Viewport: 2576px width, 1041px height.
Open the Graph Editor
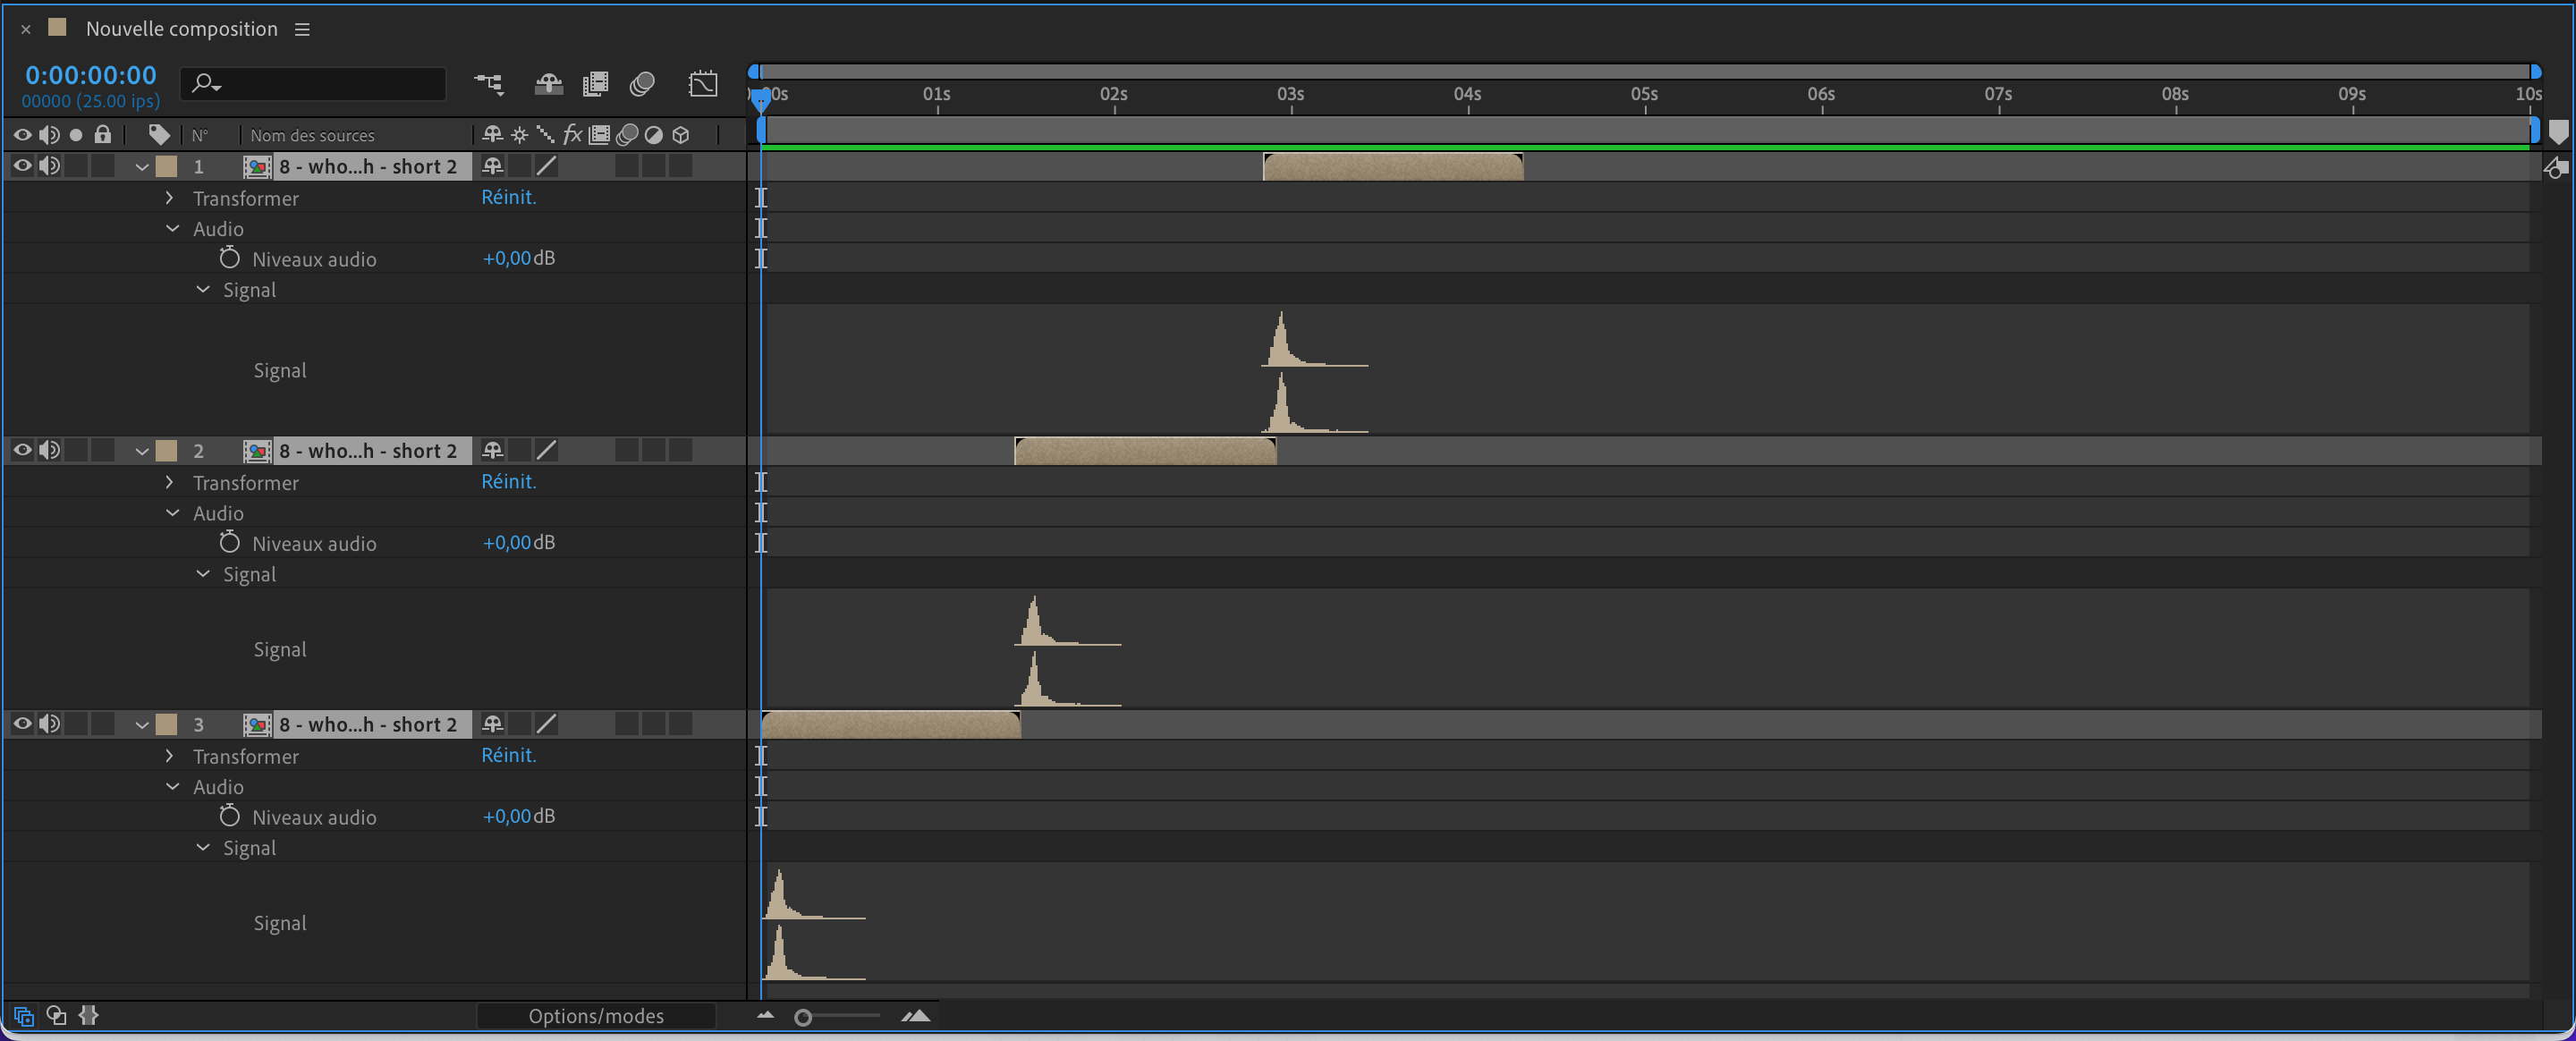(703, 84)
